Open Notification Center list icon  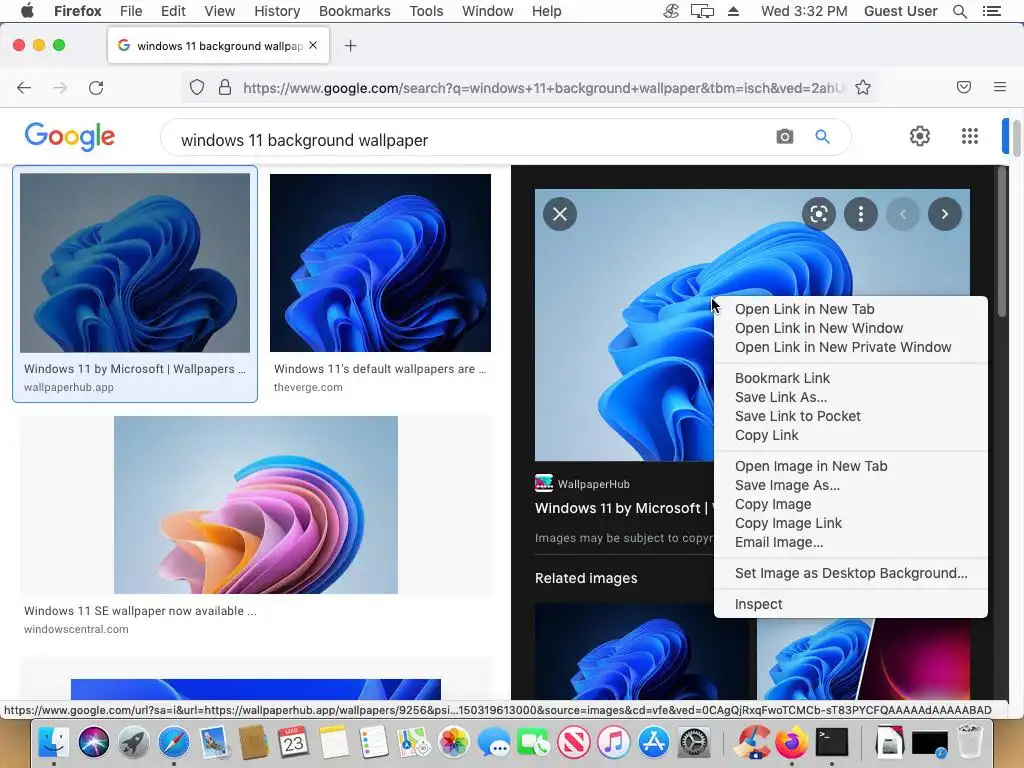(x=991, y=11)
